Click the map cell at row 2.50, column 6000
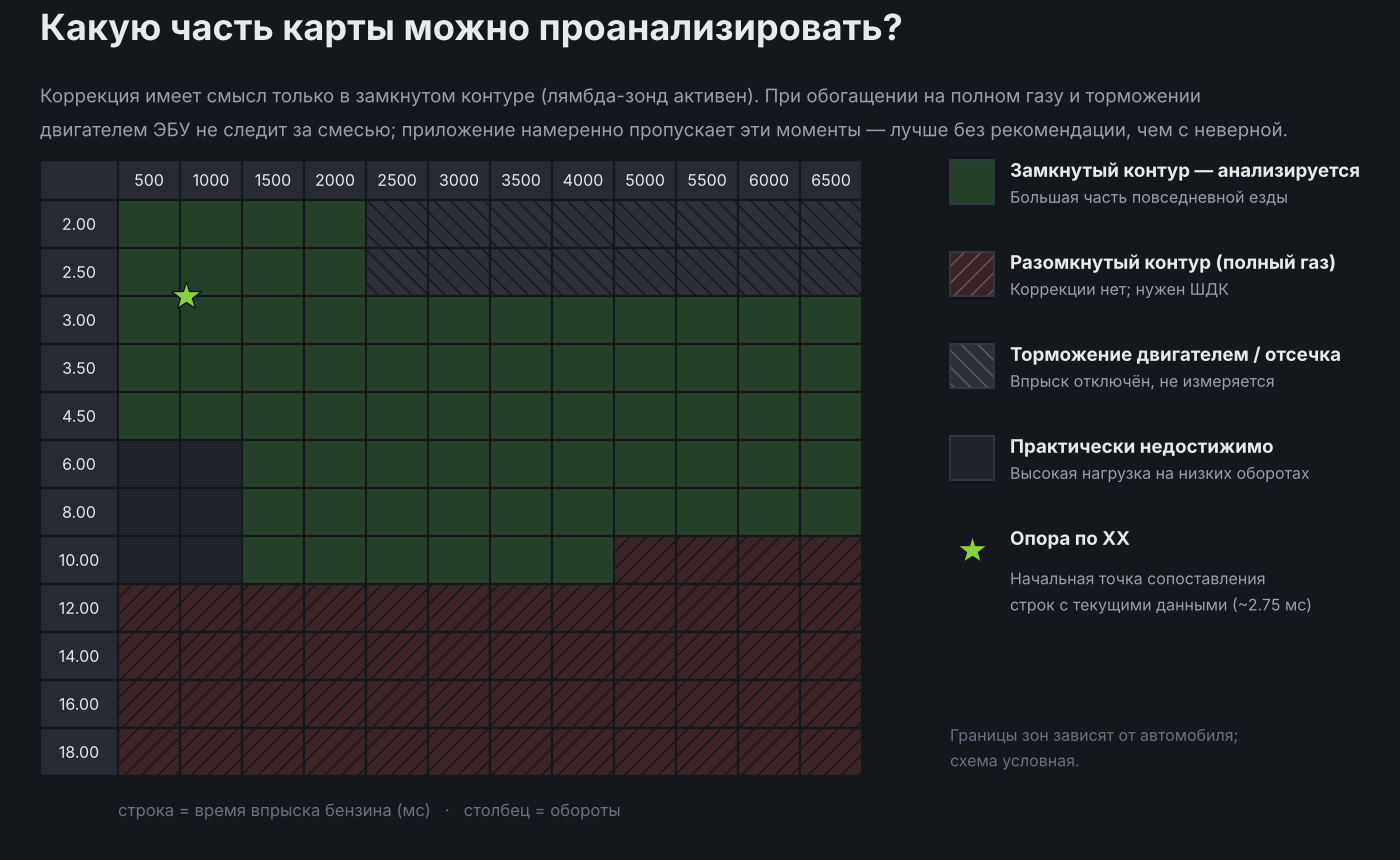The width and height of the screenshot is (1400, 860). [x=769, y=272]
